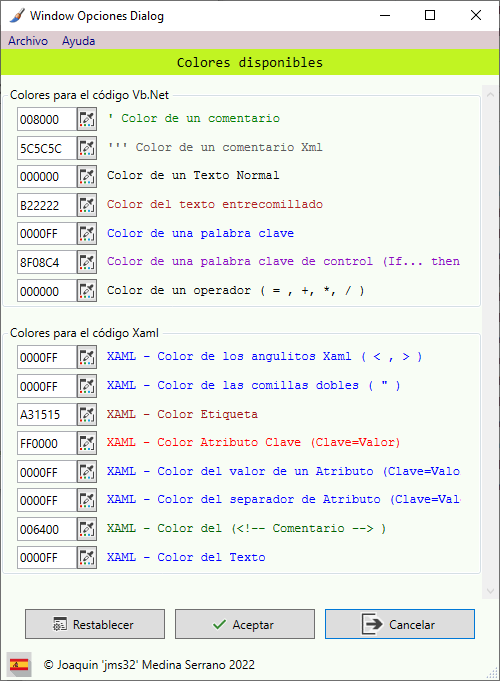Image resolution: width=500 pixels, height=681 pixels.
Task: Click the 008000 comment color text field
Action: (x=47, y=119)
